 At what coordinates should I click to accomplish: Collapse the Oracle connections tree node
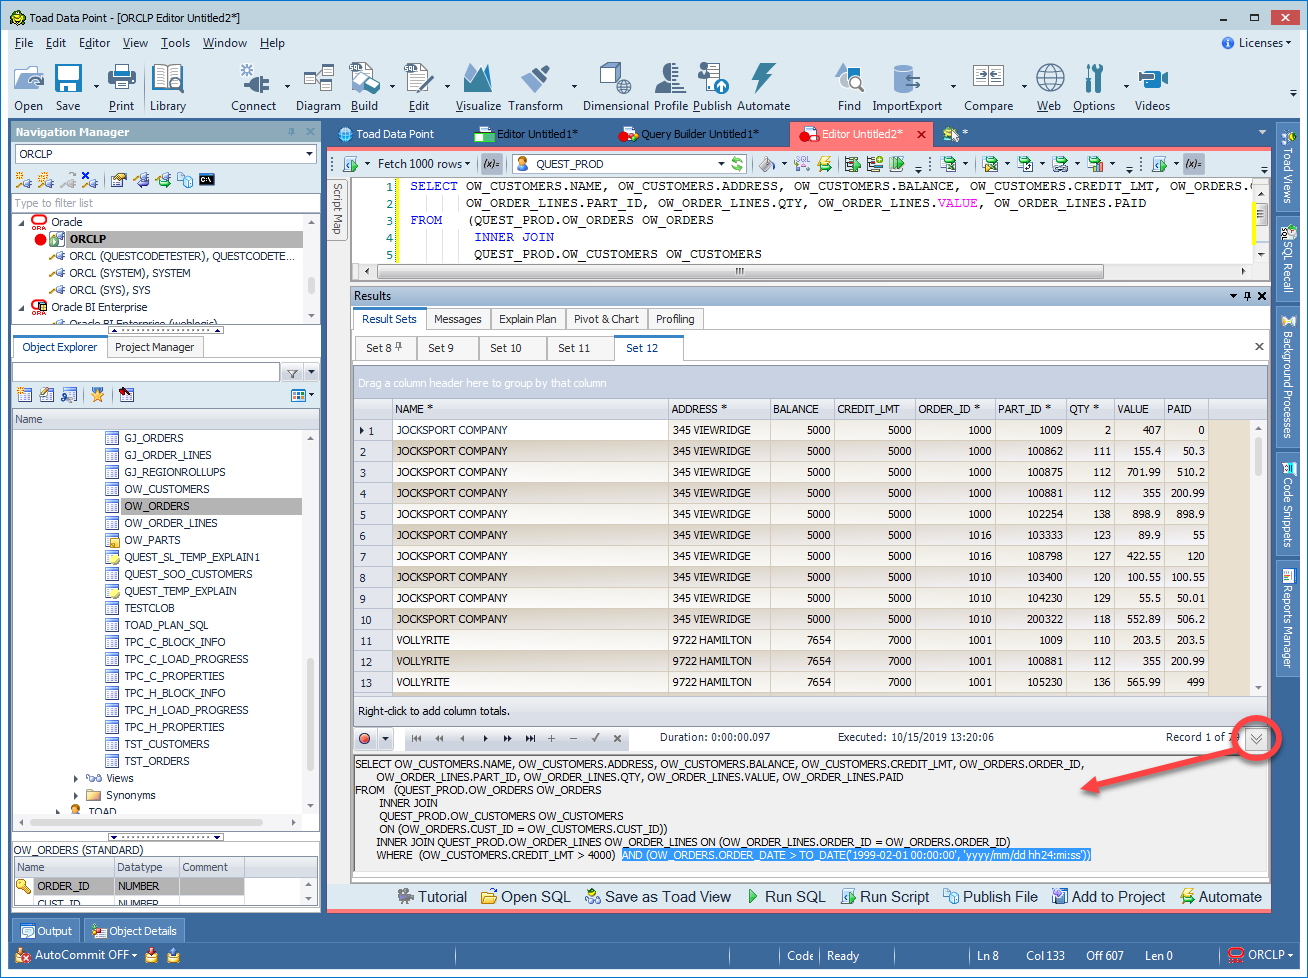pyautogui.click(x=22, y=222)
